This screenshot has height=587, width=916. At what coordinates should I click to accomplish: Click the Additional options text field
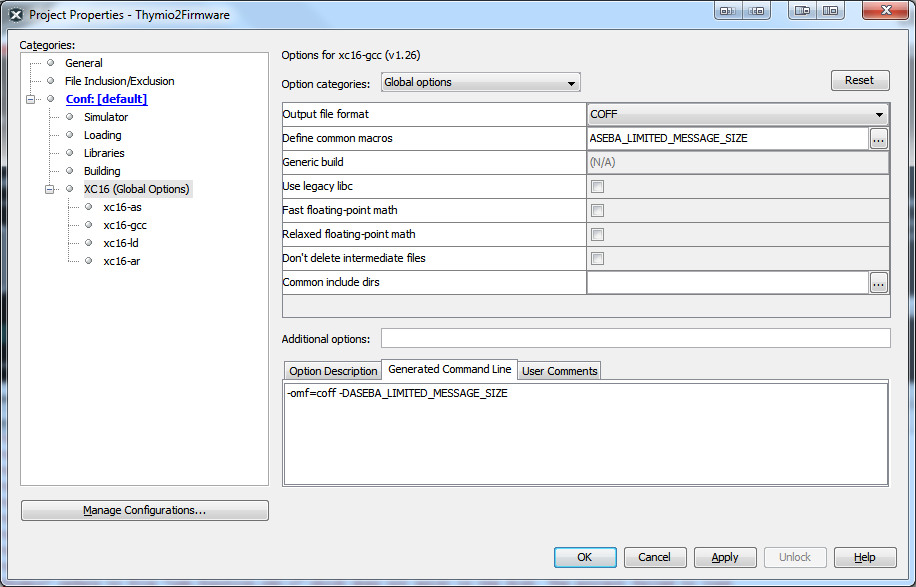click(636, 338)
